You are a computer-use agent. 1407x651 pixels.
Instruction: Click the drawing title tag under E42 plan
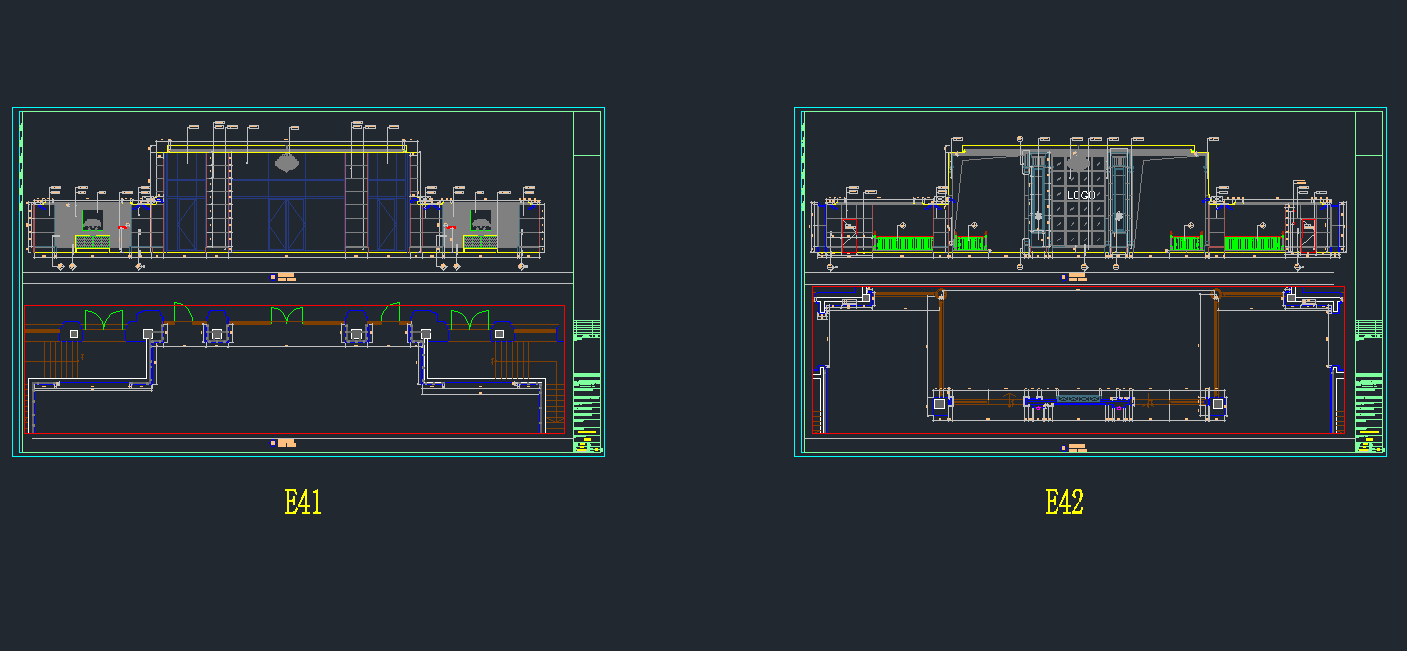pyautogui.click(x=1074, y=447)
